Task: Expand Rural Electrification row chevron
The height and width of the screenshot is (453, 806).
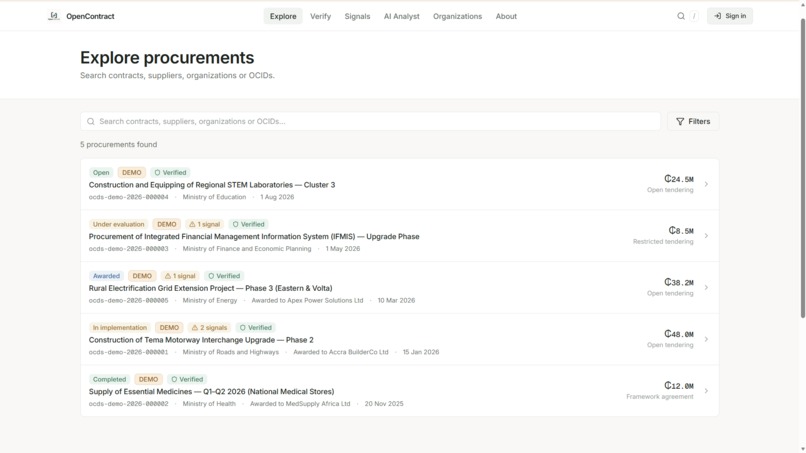Action: (706, 287)
